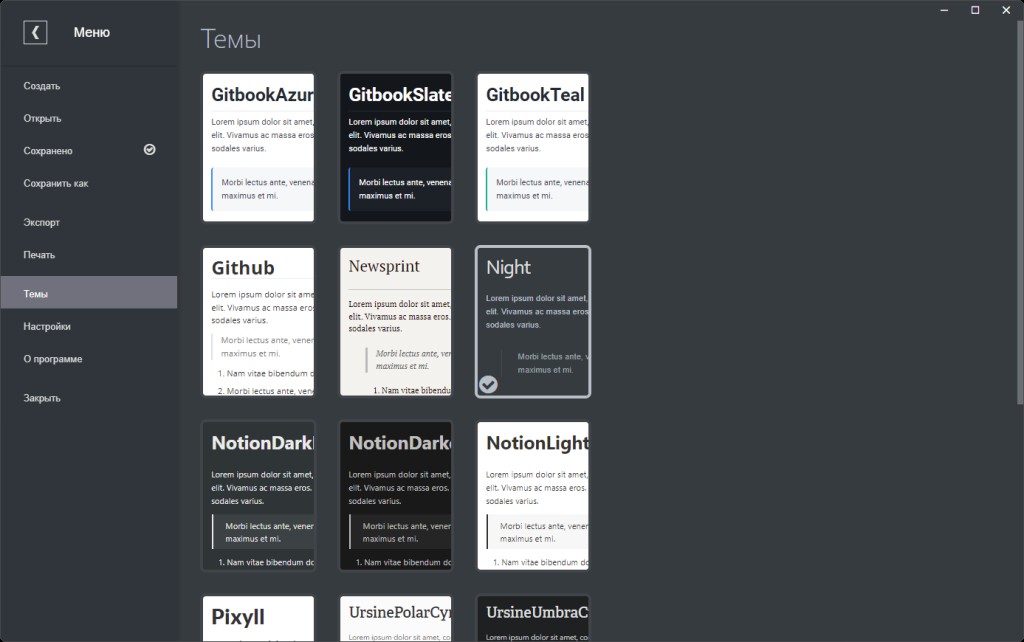The height and width of the screenshot is (642, 1024).
Task: Close the application window
Action: [1006, 10]
